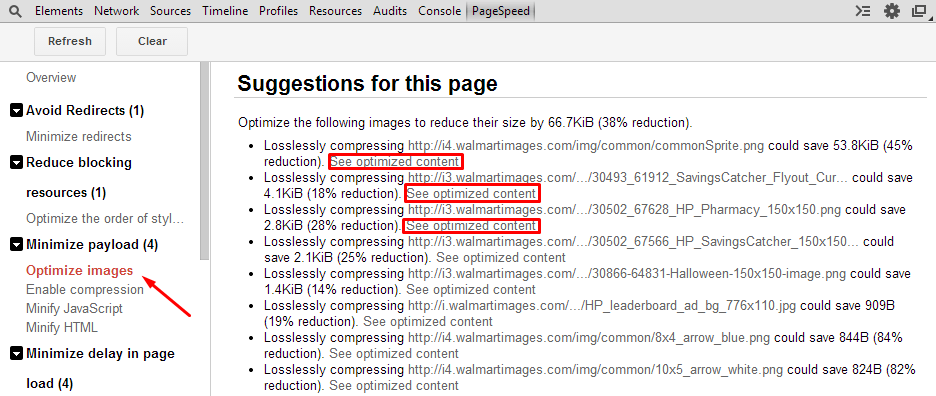
Task: Select Minify HTML rule
Action: tap(61, 328)
